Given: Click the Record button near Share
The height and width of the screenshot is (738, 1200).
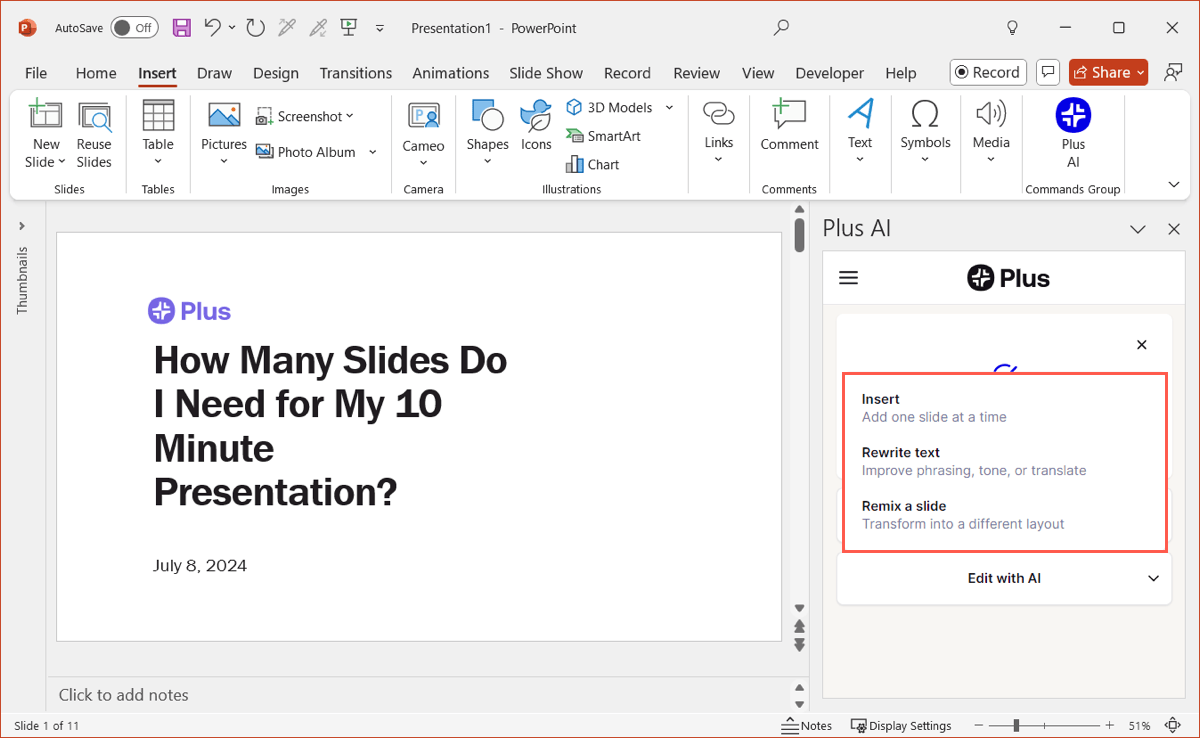Looking at the screenshot, I should click(x=988, y=72).
